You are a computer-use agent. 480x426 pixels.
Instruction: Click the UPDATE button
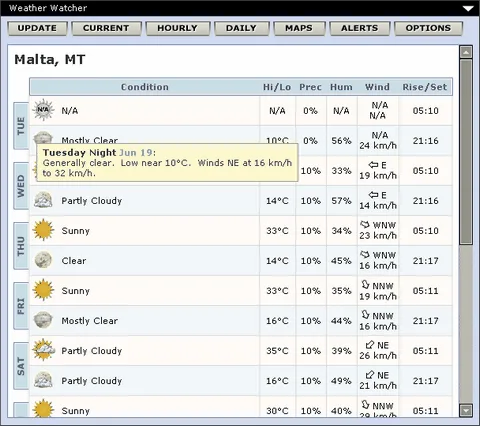(x=37, y=28)
